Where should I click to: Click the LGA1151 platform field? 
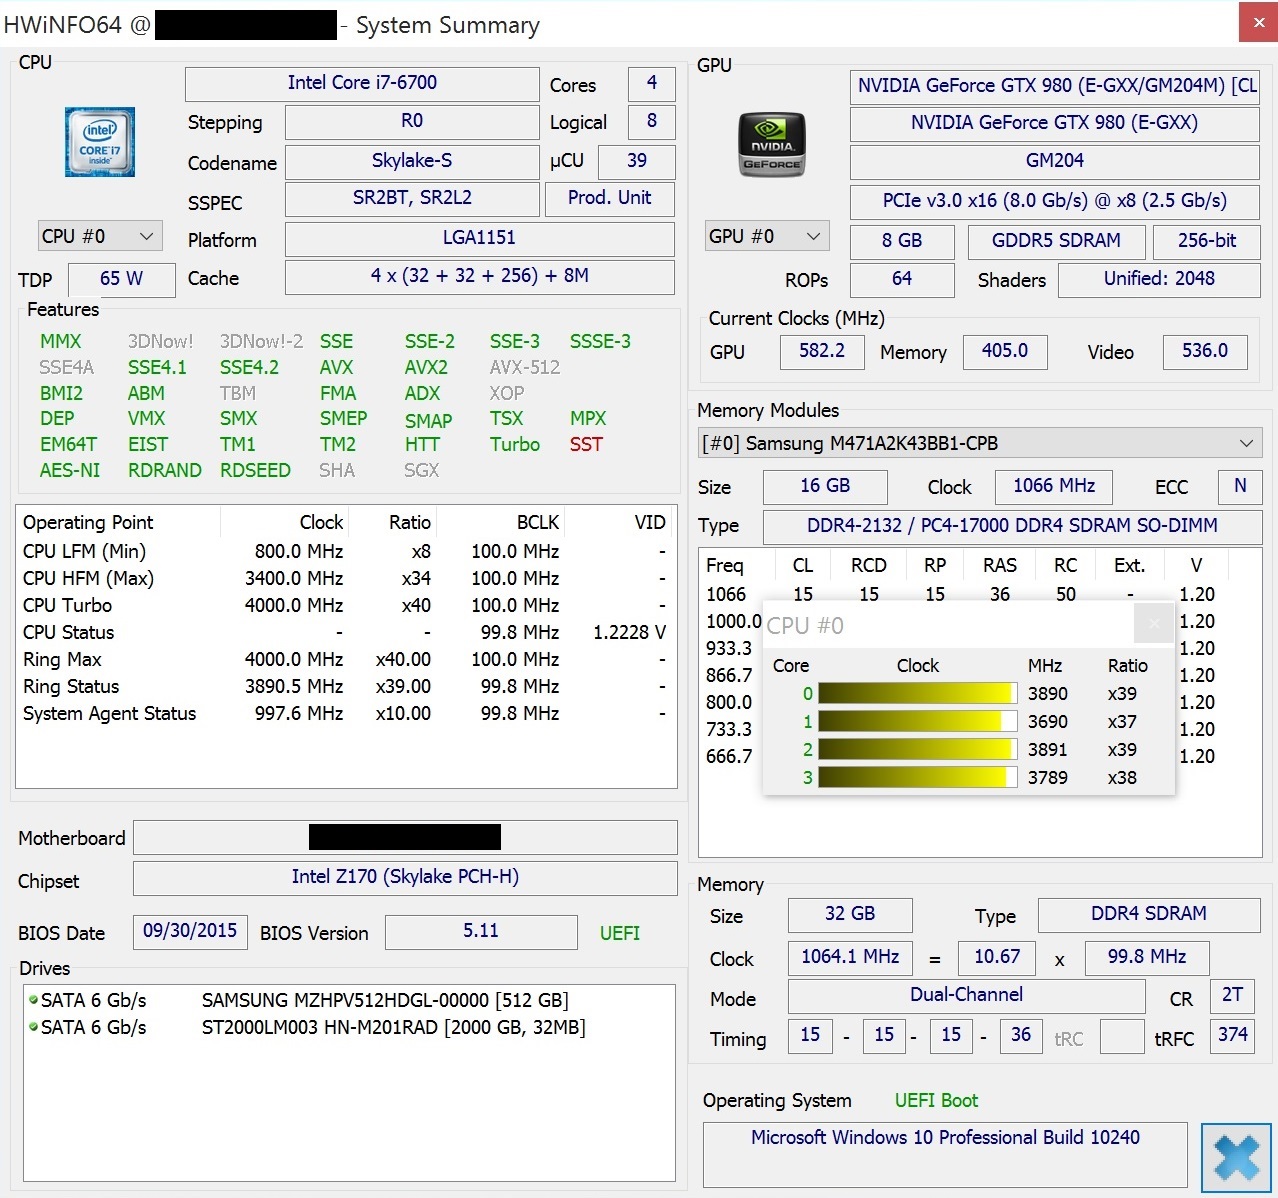coord(480,239)
